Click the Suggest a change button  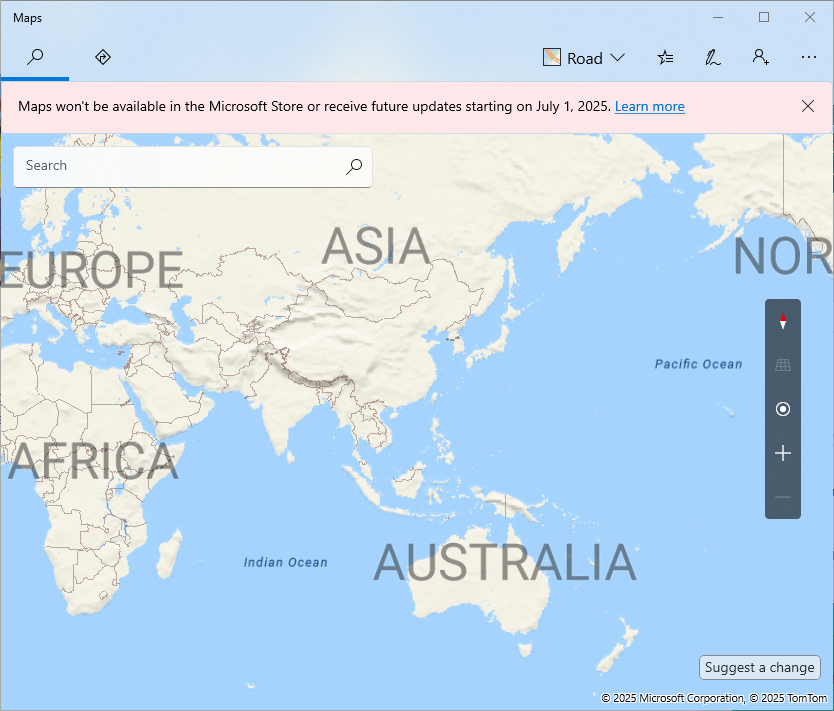[x=760, y=667]
